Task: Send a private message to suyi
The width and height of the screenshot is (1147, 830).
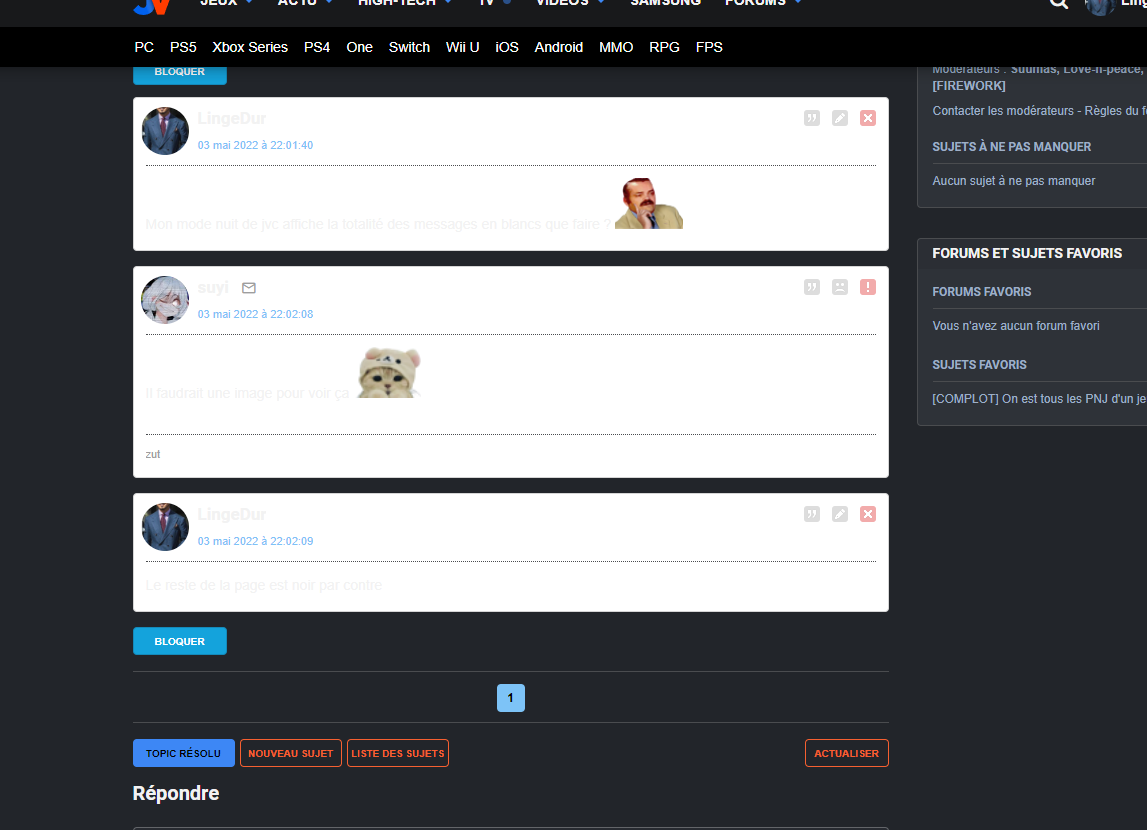Action: point(249,288)
